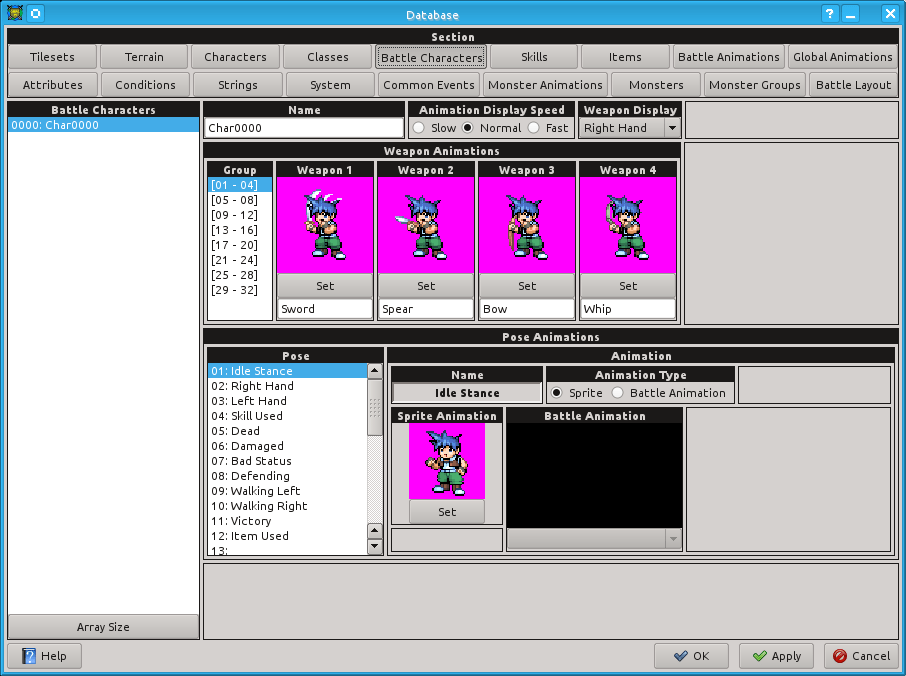Switch to the Monsters tab

[655, 84]
